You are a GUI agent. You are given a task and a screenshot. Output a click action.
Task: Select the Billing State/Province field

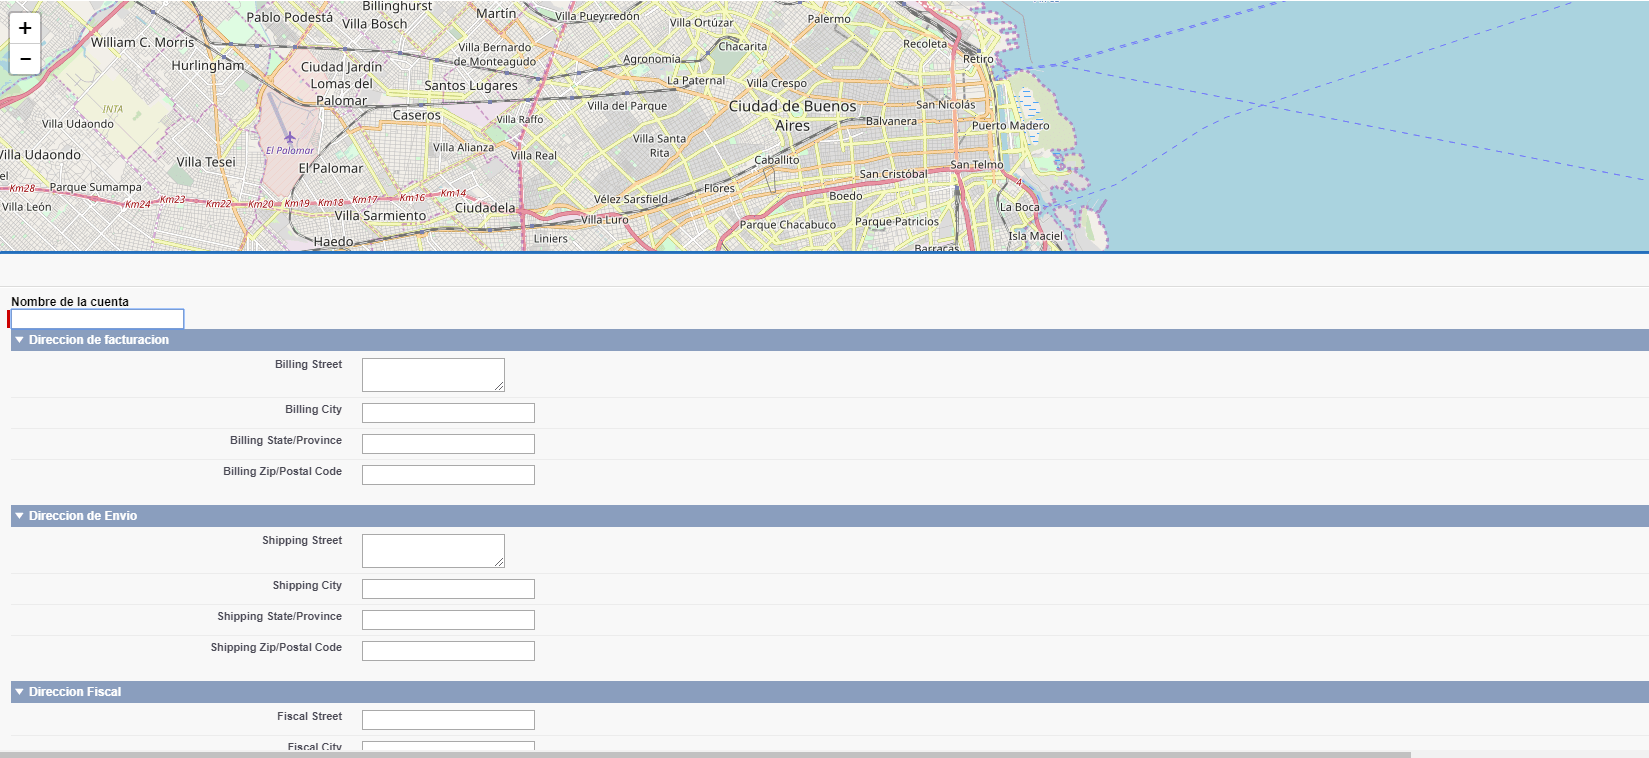(448, 444)
